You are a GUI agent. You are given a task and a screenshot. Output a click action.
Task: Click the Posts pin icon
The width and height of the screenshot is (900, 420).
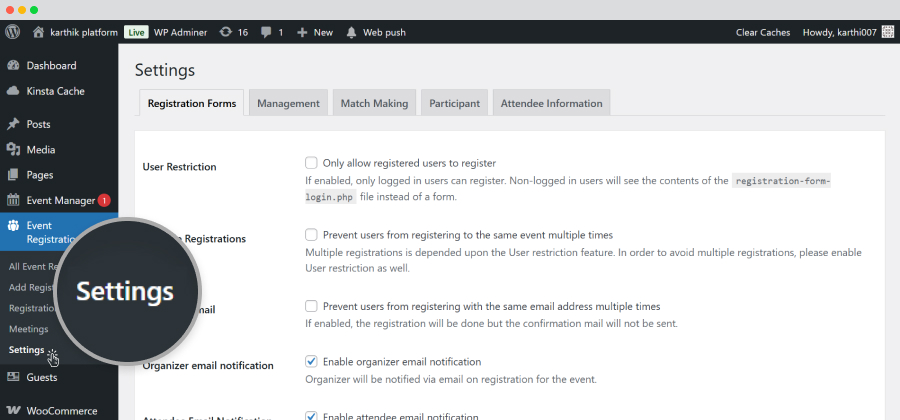(13, 125)
